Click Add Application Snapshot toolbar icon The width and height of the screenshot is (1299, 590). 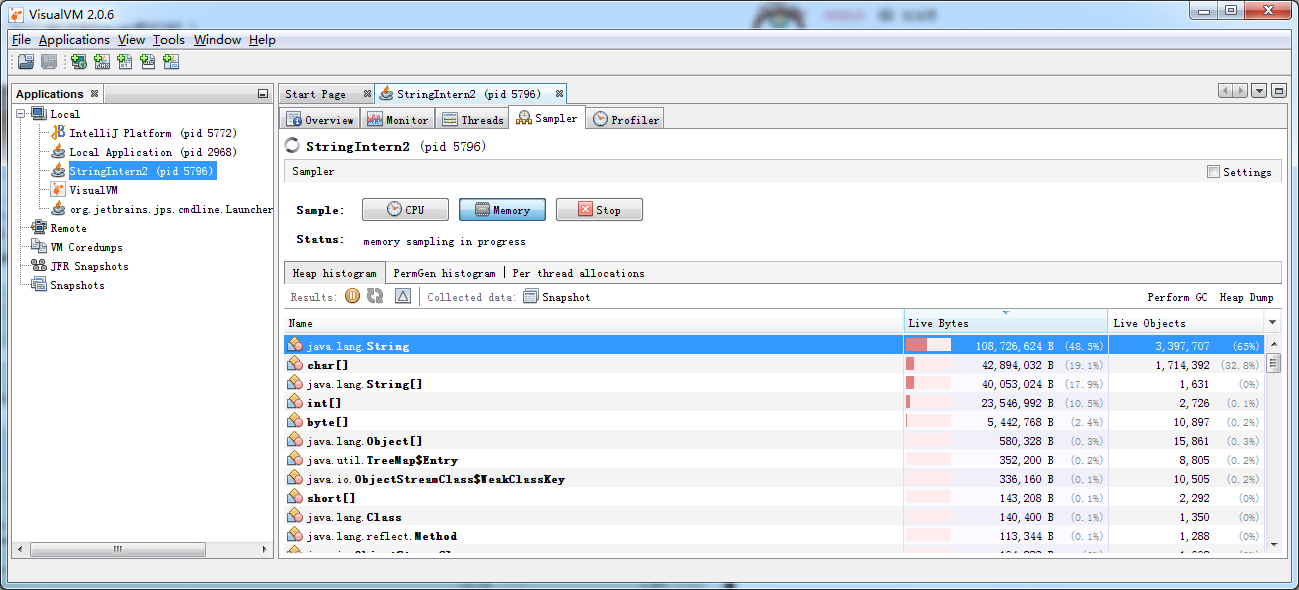[171, 62]
